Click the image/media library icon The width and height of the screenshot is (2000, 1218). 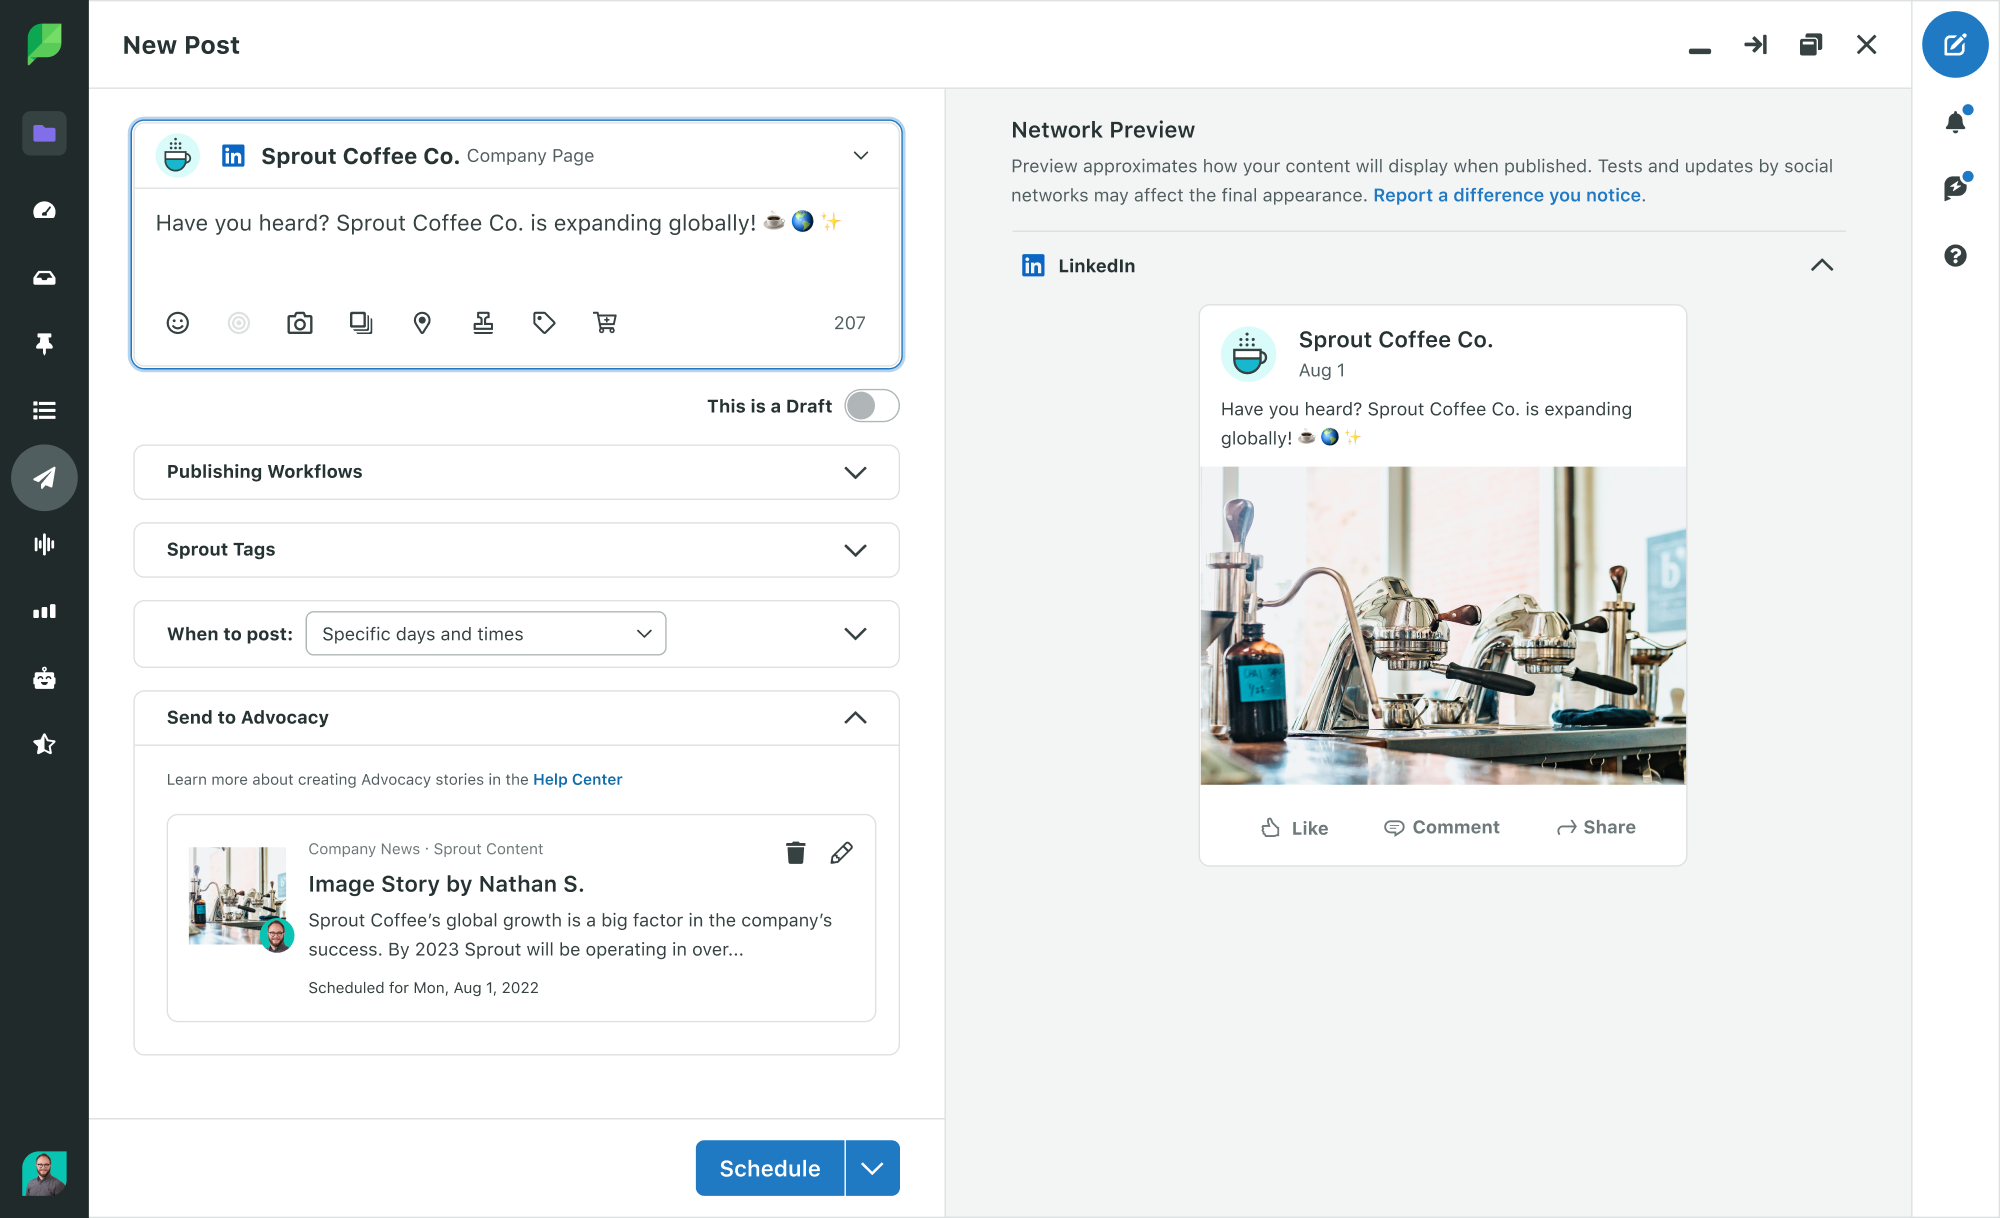[361, 321]
